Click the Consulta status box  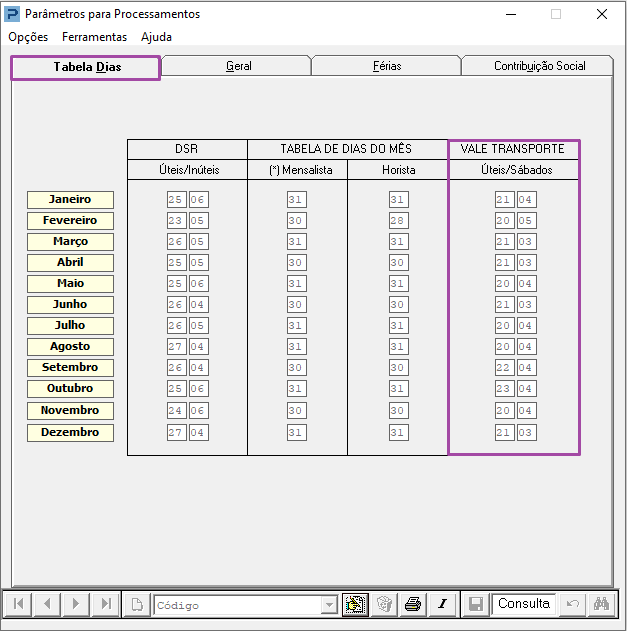tap(524, 604)
